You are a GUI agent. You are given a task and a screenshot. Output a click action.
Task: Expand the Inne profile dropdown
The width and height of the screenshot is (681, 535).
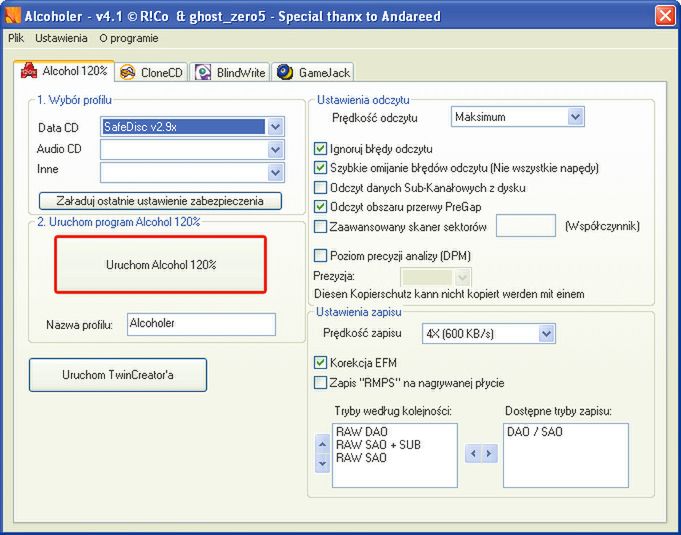click(x=275, y=172)
